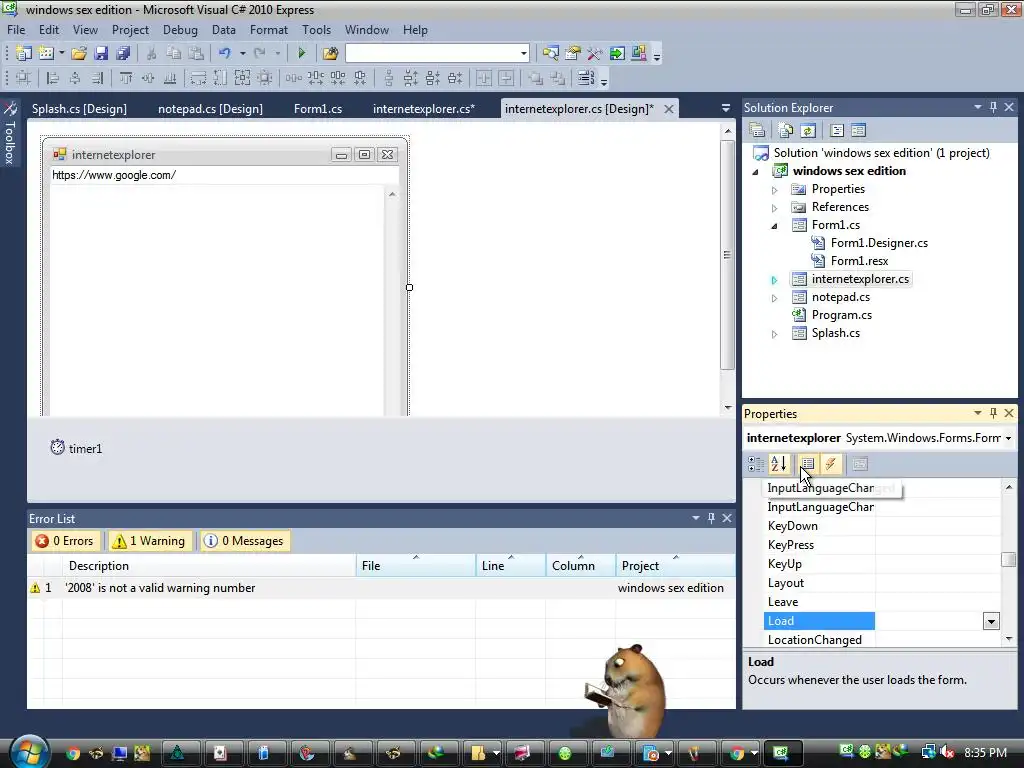Collapse the Form1.cs tree node

[x=775, y=226]
